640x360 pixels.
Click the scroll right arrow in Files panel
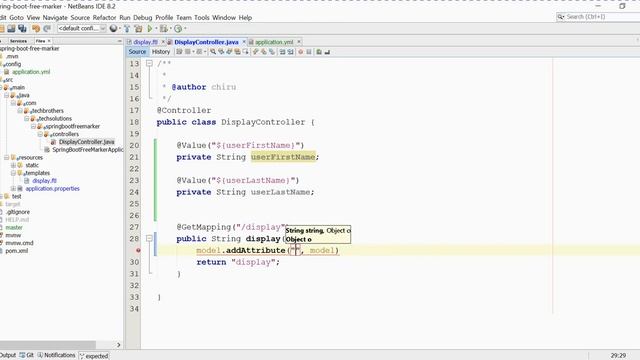pyautogui.click(x=118, y=345)
